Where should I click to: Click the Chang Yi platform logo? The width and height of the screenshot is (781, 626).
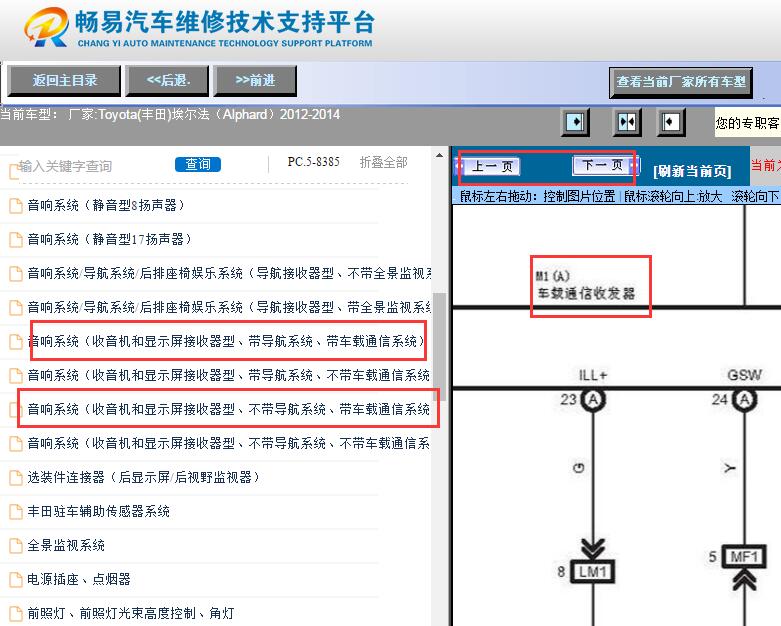point(199,28)
